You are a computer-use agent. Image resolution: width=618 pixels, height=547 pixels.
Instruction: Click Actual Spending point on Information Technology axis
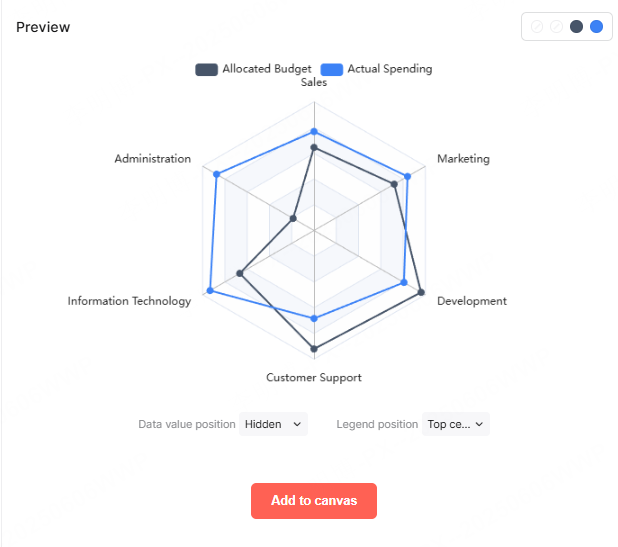[210, 291]
